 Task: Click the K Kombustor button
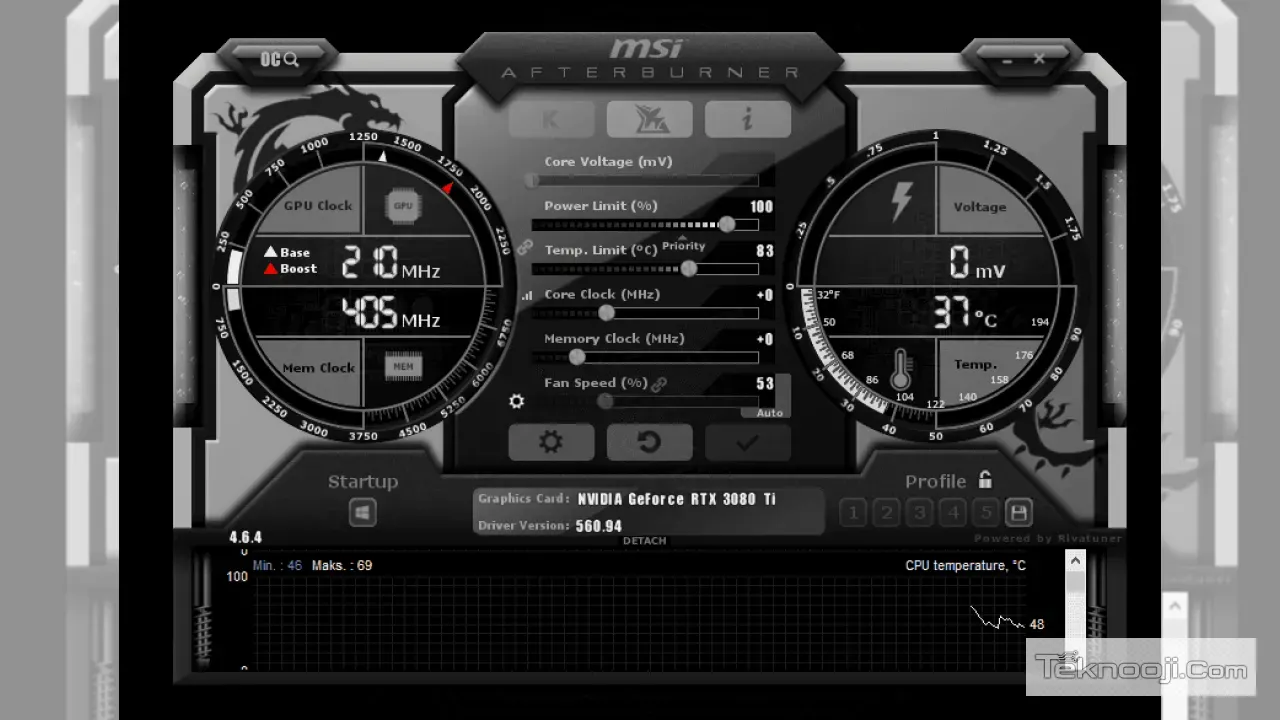tap(551, 119)
